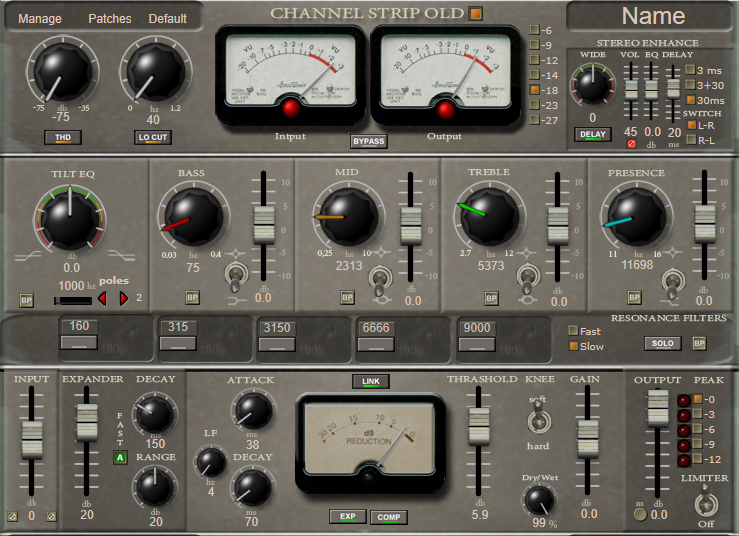Viewport: 739px width, 536px height.
Task: Select the peak -0 checkbox
Action: (698, 399)
